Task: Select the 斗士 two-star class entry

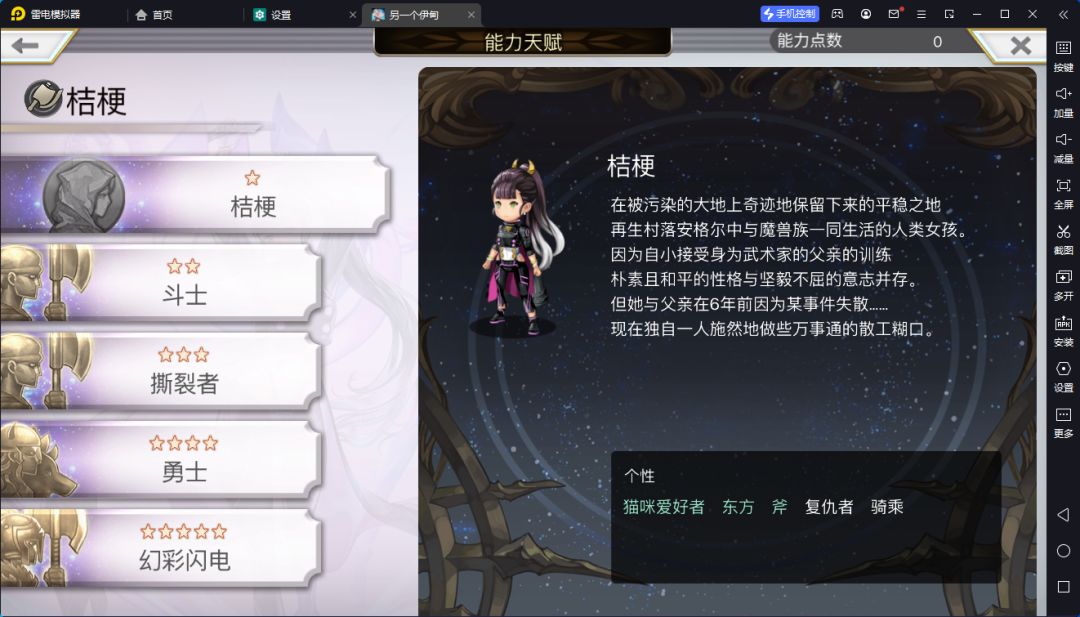Action: coord(160,282)
